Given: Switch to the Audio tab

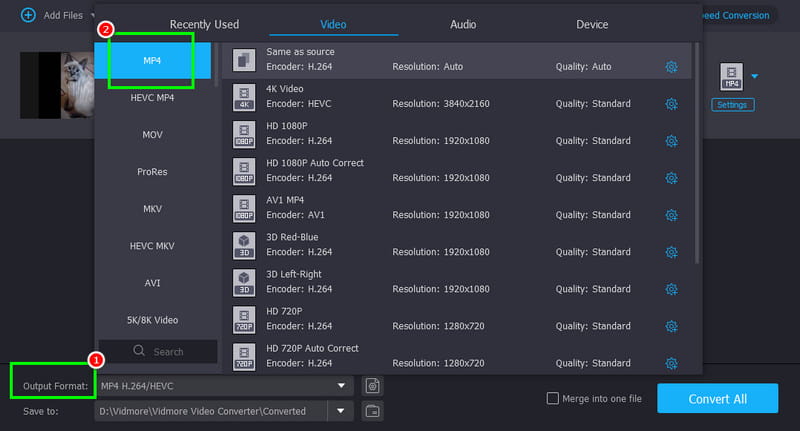Looking at the screenshot, I should (463, 24).
